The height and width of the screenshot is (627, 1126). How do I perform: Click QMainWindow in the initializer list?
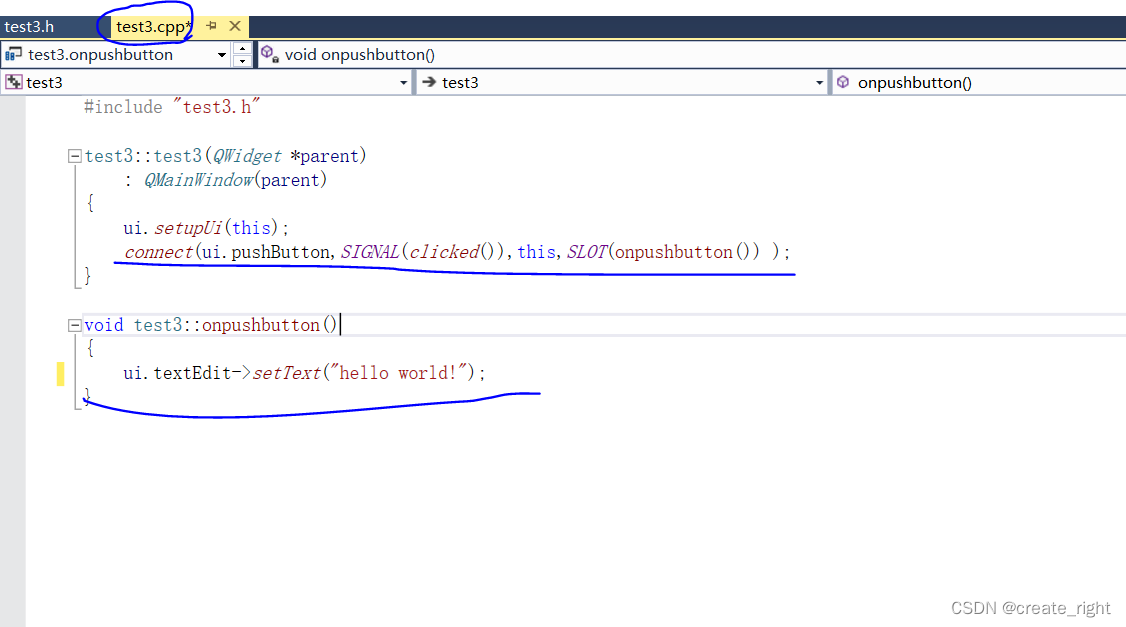199,180
